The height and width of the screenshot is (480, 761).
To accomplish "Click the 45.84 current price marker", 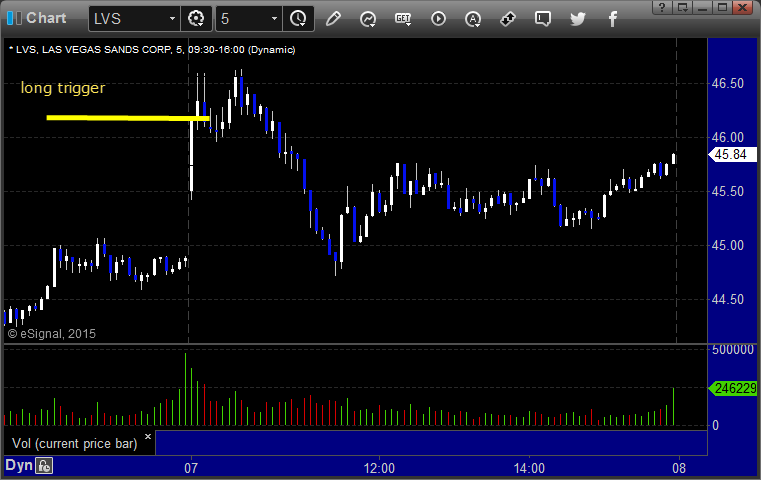I will (x=732, y=155).
